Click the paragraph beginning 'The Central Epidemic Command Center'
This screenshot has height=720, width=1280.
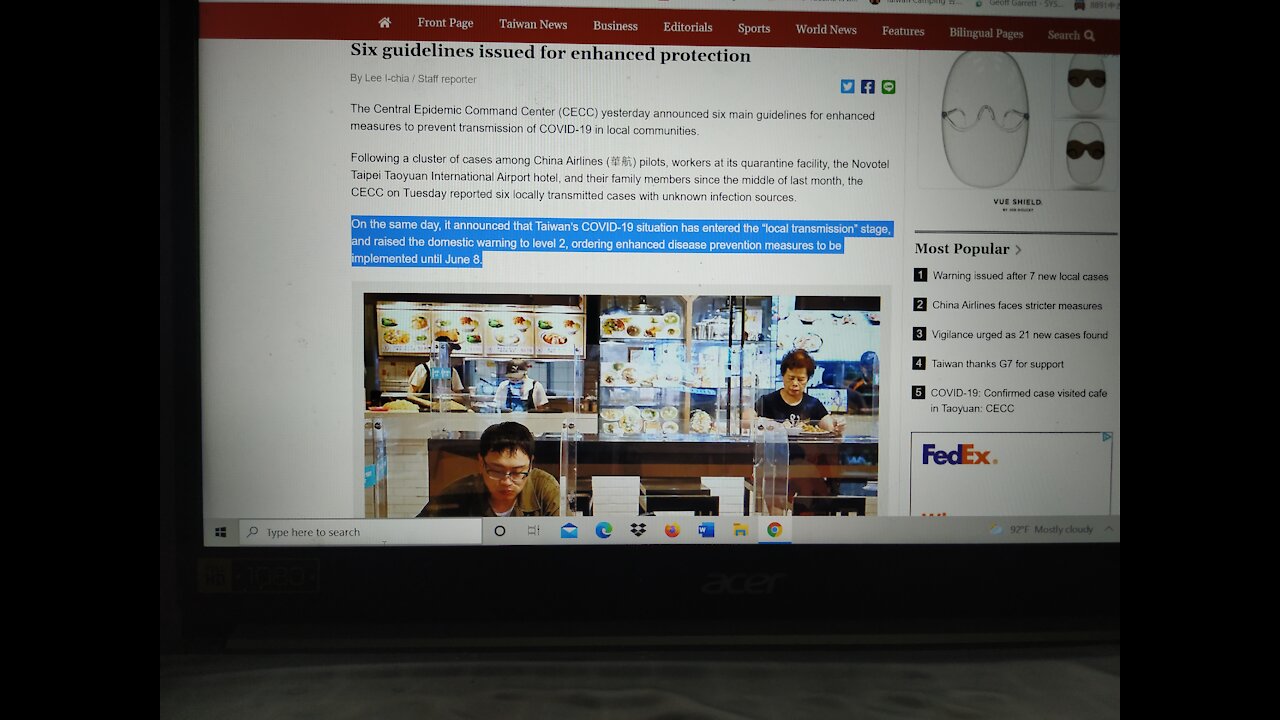pos(612,122)
